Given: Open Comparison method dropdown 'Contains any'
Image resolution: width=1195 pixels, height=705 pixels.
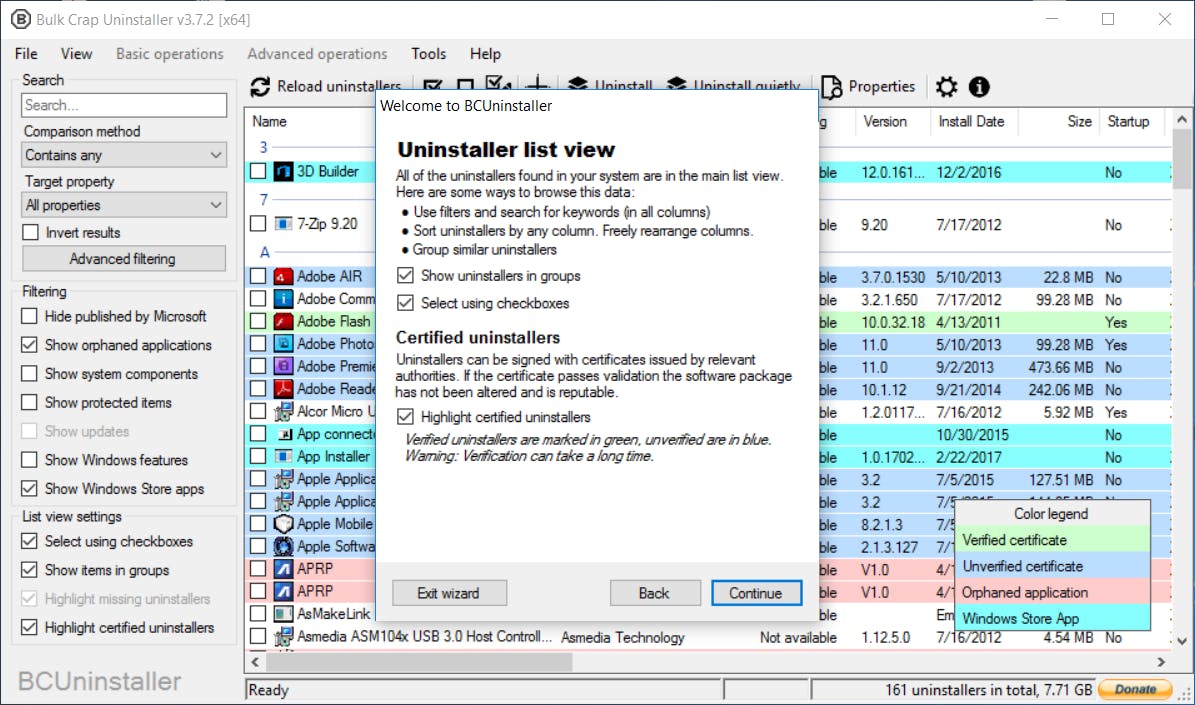Looking at the screenshot, I should click(x=125, y=155).
